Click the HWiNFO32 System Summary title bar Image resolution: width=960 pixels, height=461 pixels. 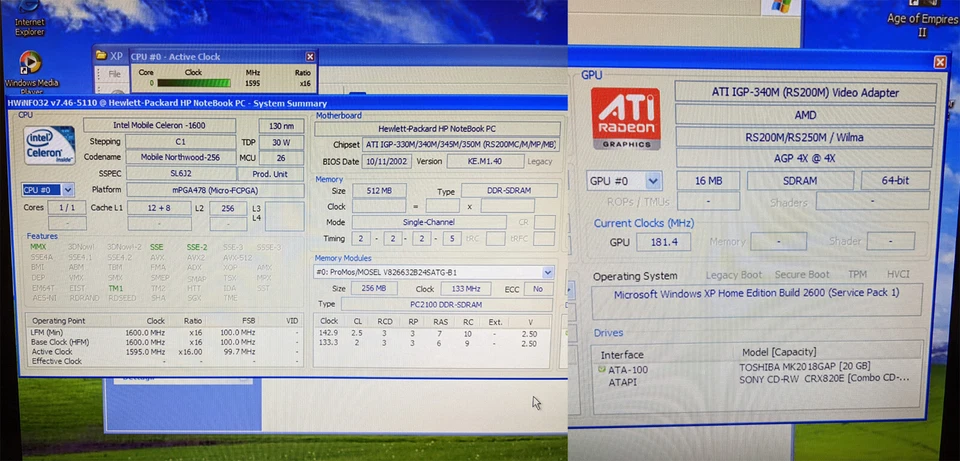pos(200,103)
